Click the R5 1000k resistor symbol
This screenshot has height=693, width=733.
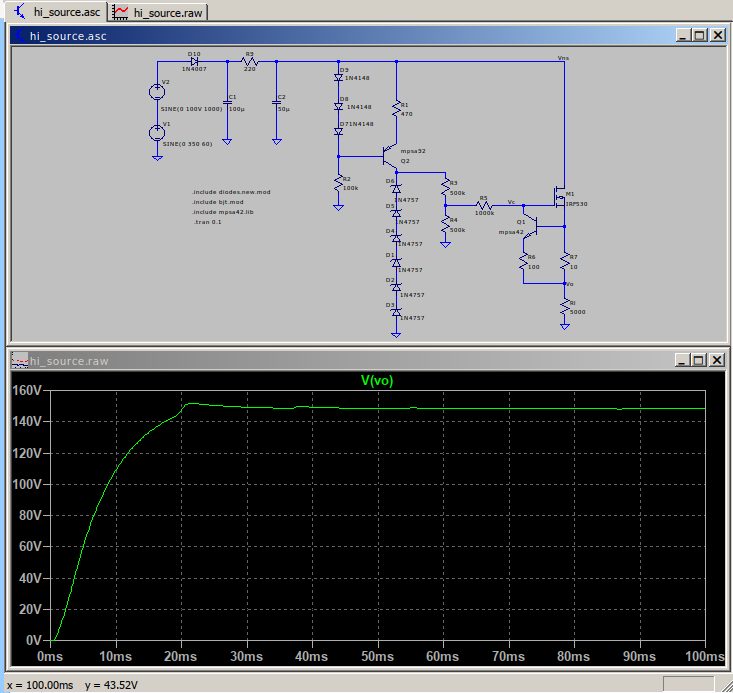[x=484, y=205]
